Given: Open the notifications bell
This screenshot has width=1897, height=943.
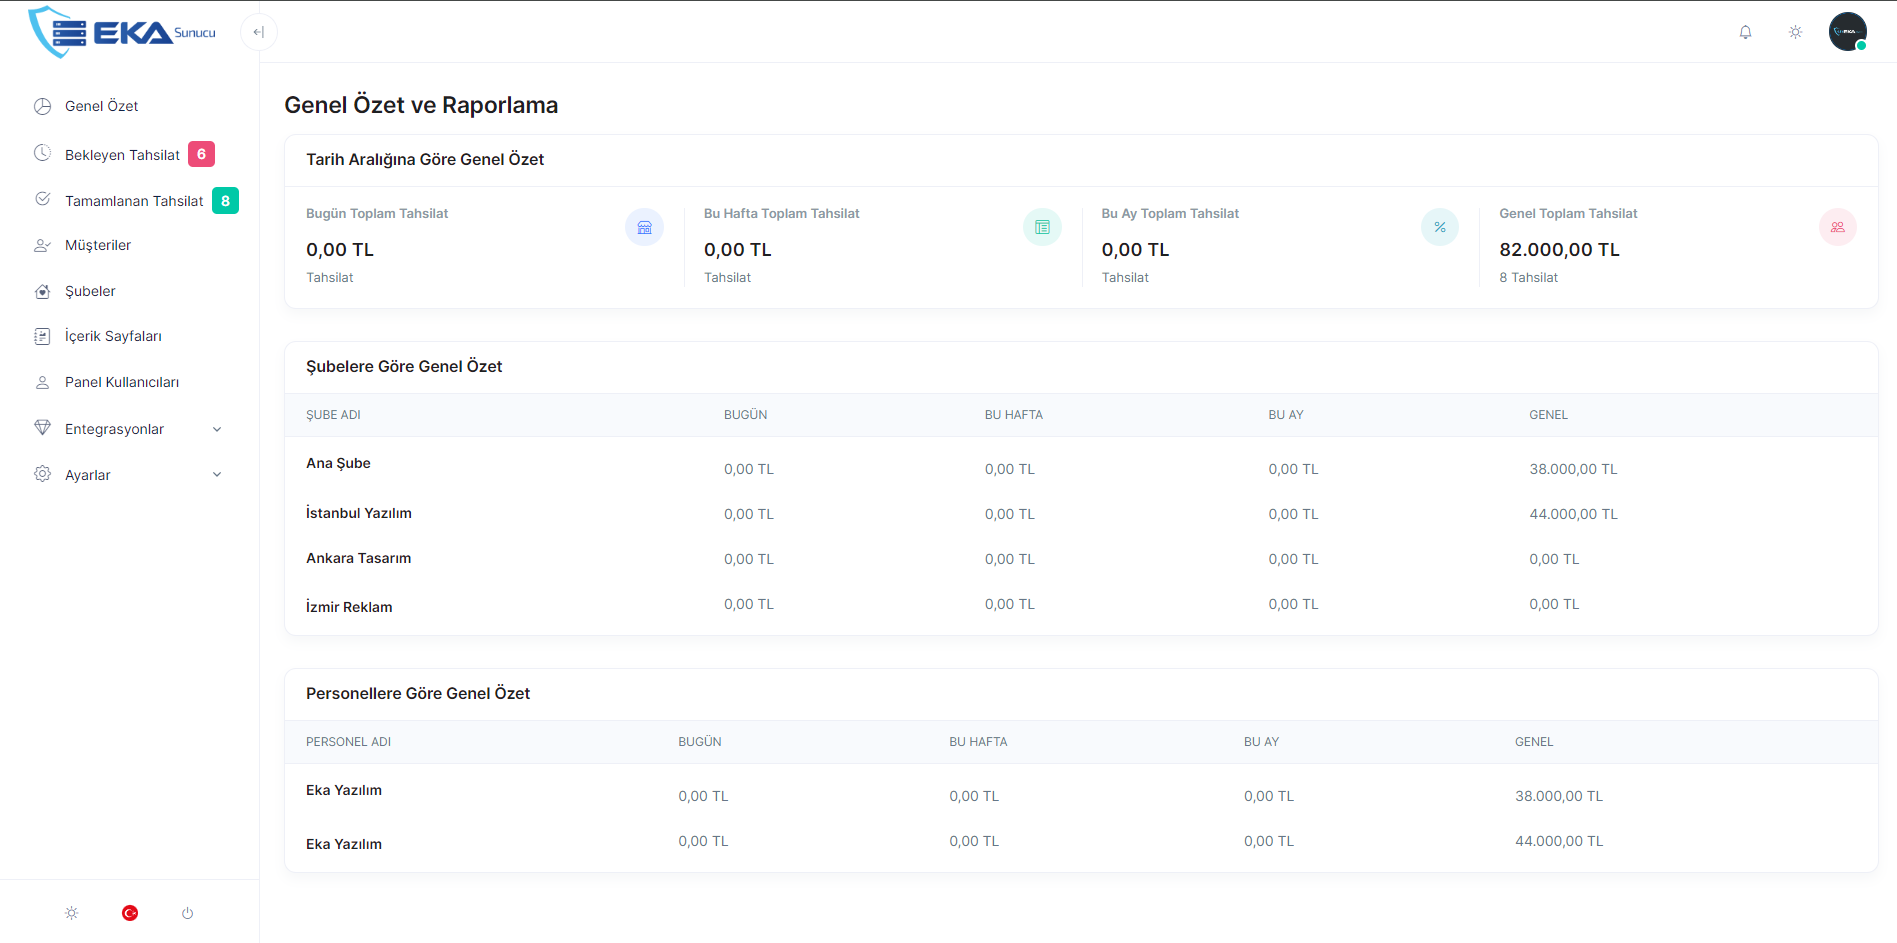Looking at the screenshot, I should coord(1745,32).
